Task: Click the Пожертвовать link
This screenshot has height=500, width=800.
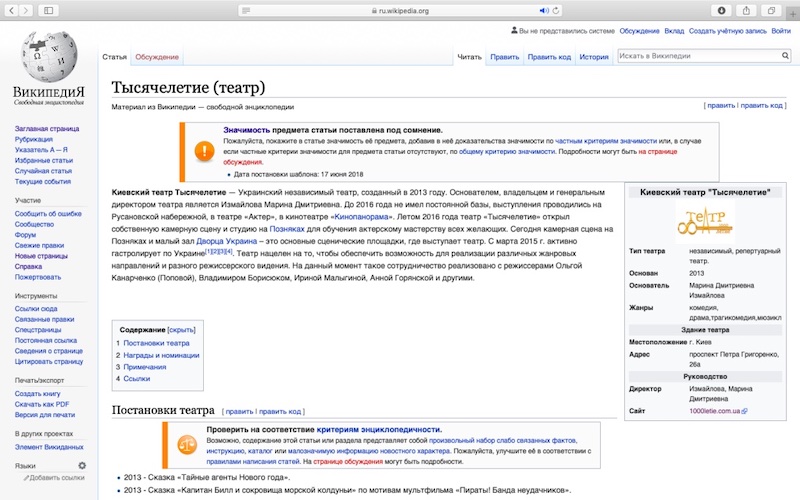Action: (38, 277)
